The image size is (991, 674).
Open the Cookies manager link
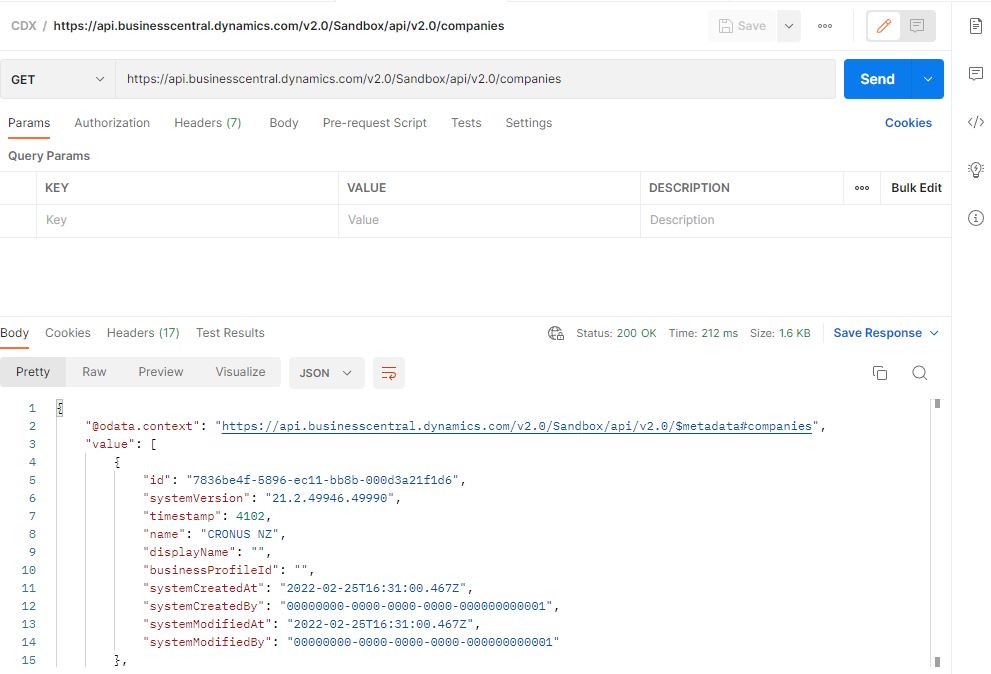coord(908,123)
